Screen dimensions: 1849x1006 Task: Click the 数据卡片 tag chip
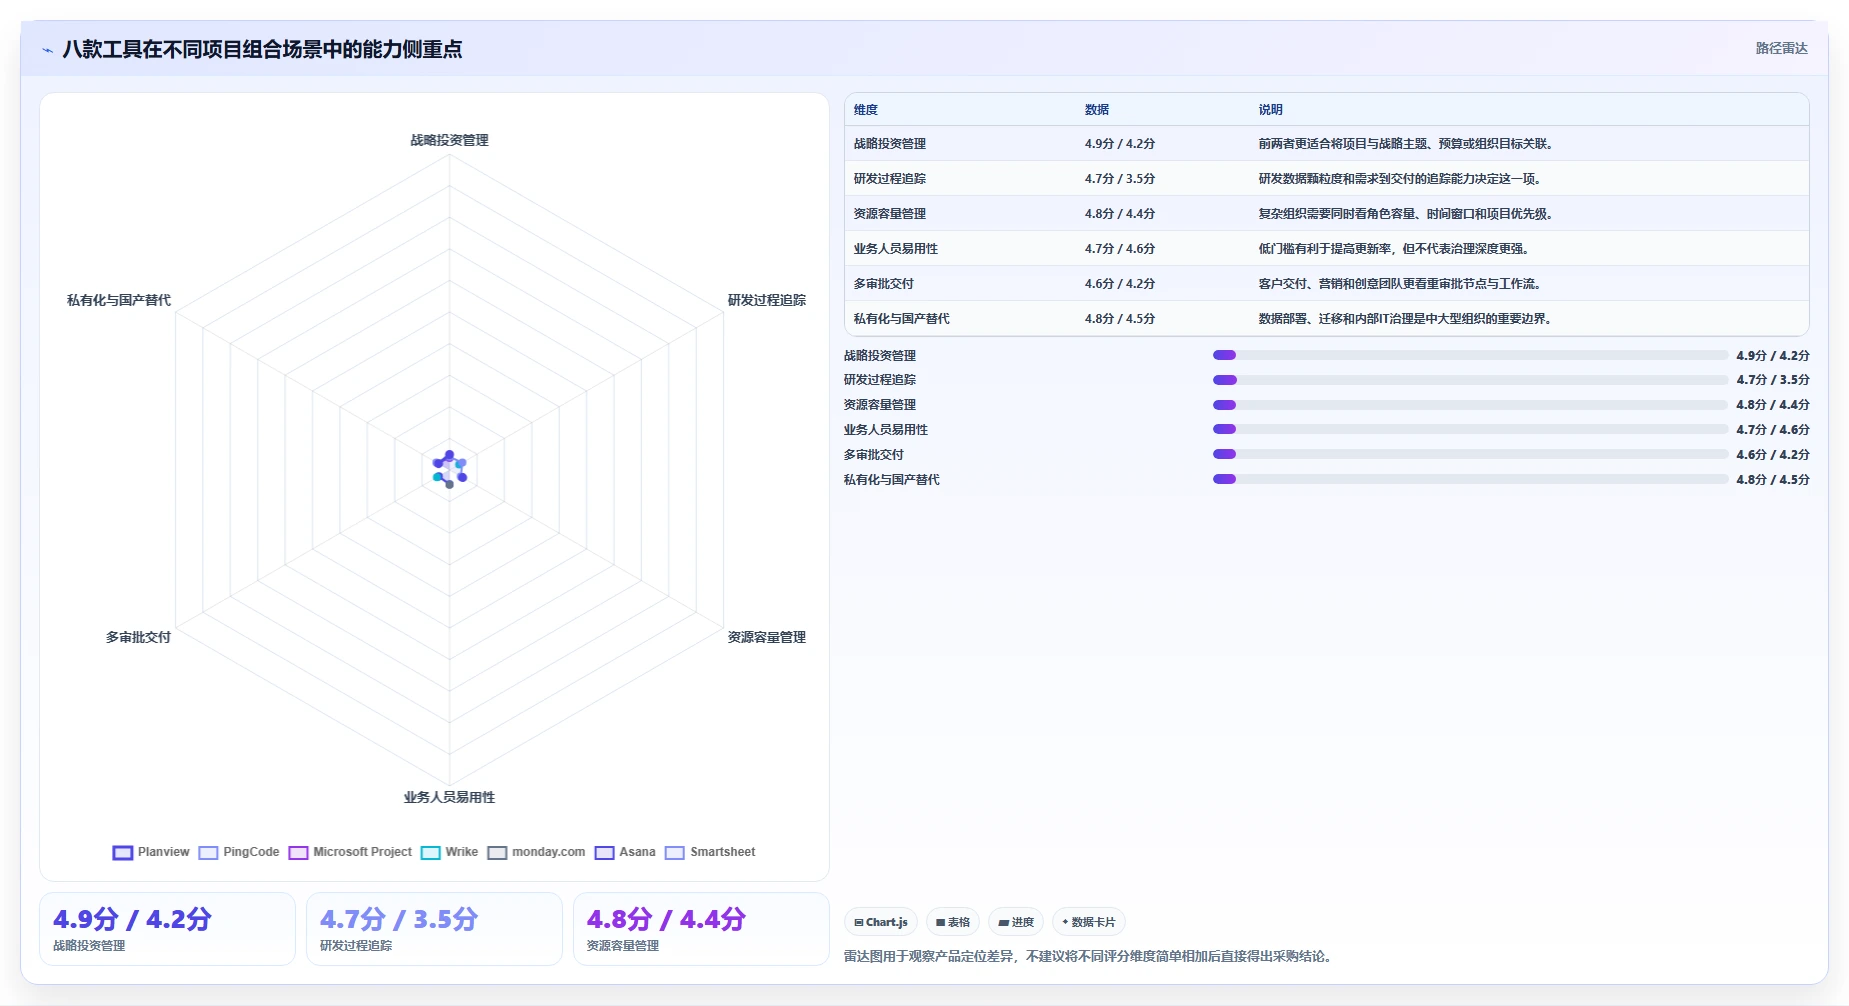(x=1089, y=922)
